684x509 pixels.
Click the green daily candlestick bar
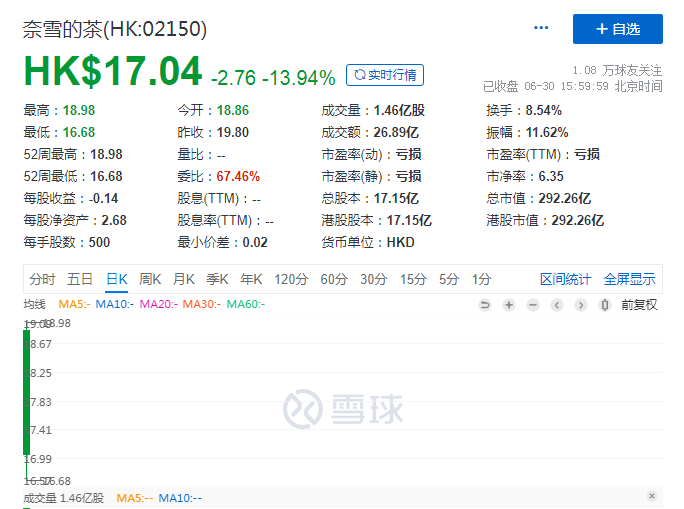27,393
